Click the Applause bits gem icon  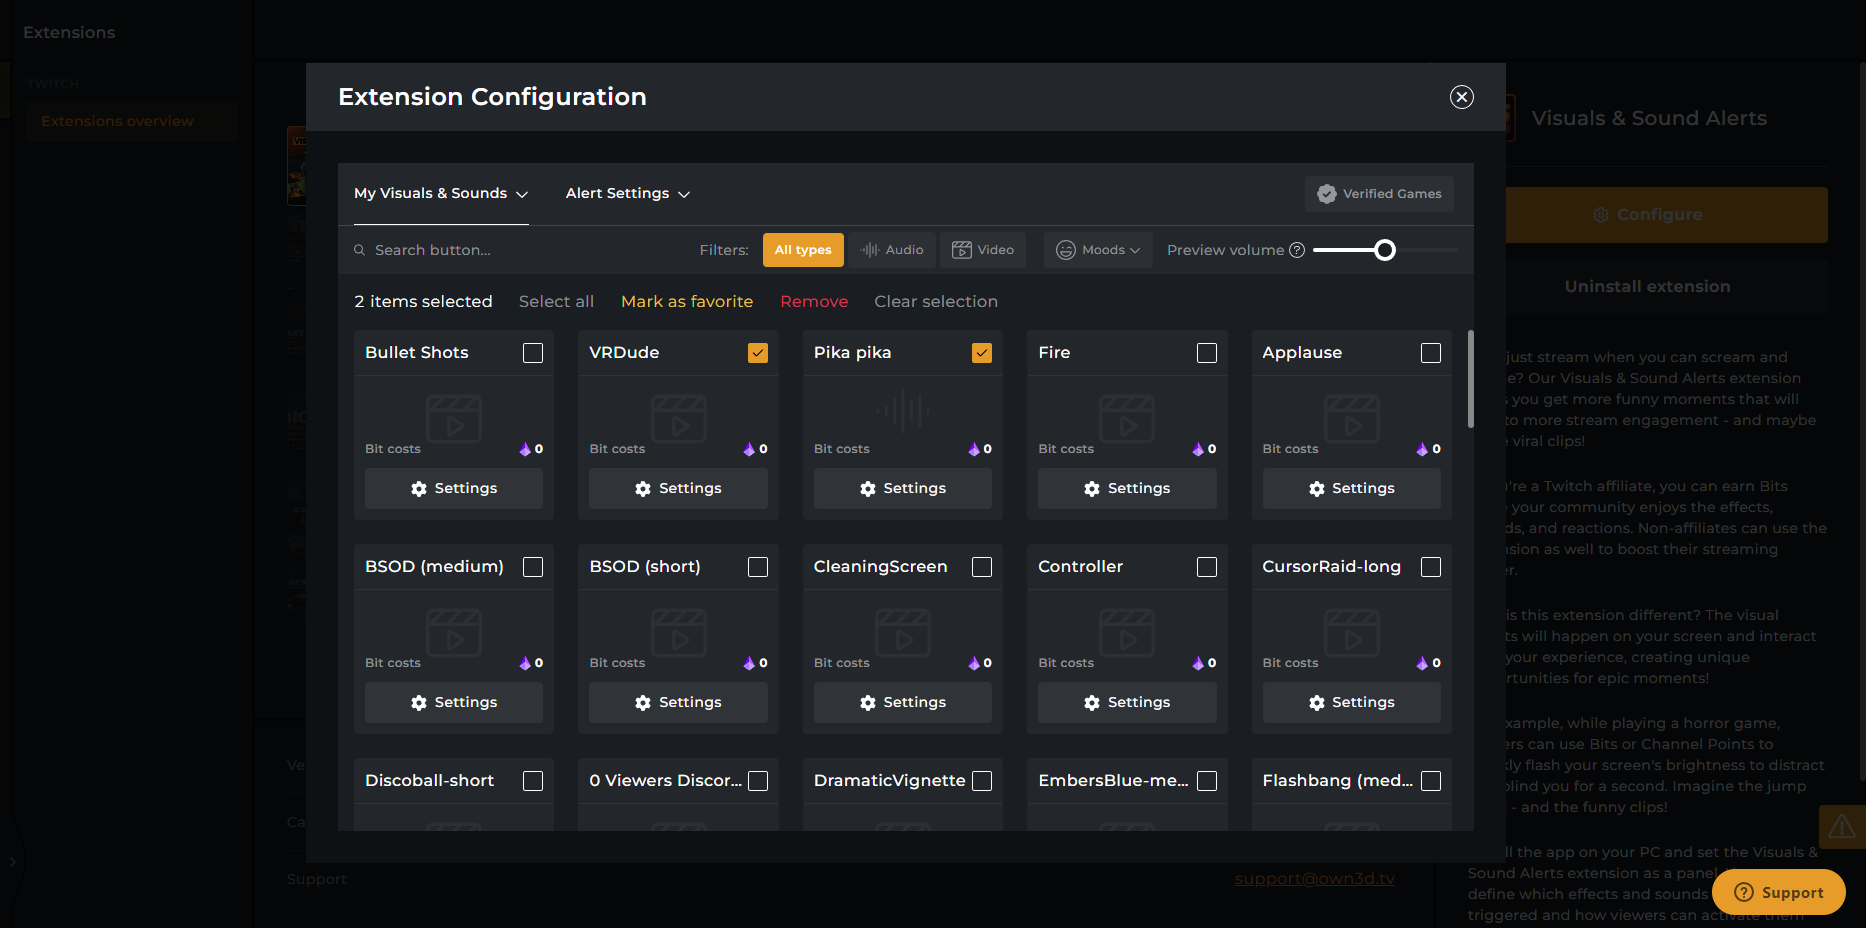(x=1423, y=449)
